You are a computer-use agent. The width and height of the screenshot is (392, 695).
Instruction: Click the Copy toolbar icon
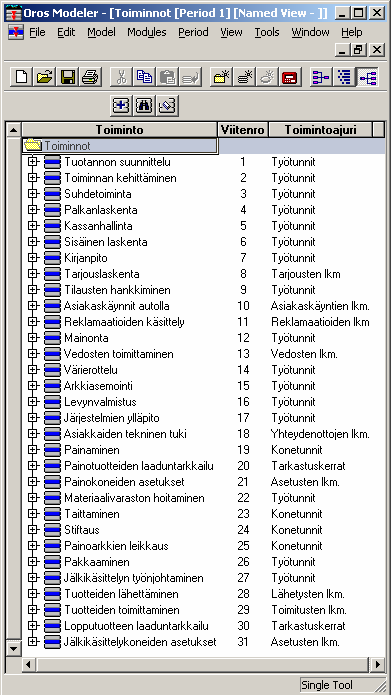point(144,77)
